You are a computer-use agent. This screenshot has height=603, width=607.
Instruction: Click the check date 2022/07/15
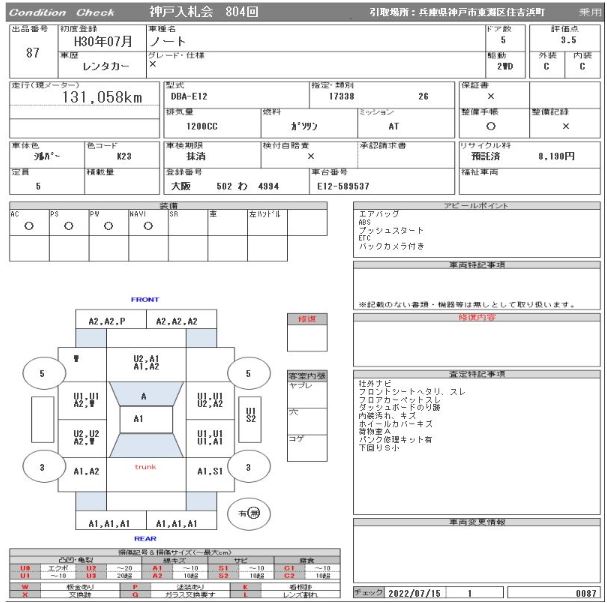click(408, 593)
